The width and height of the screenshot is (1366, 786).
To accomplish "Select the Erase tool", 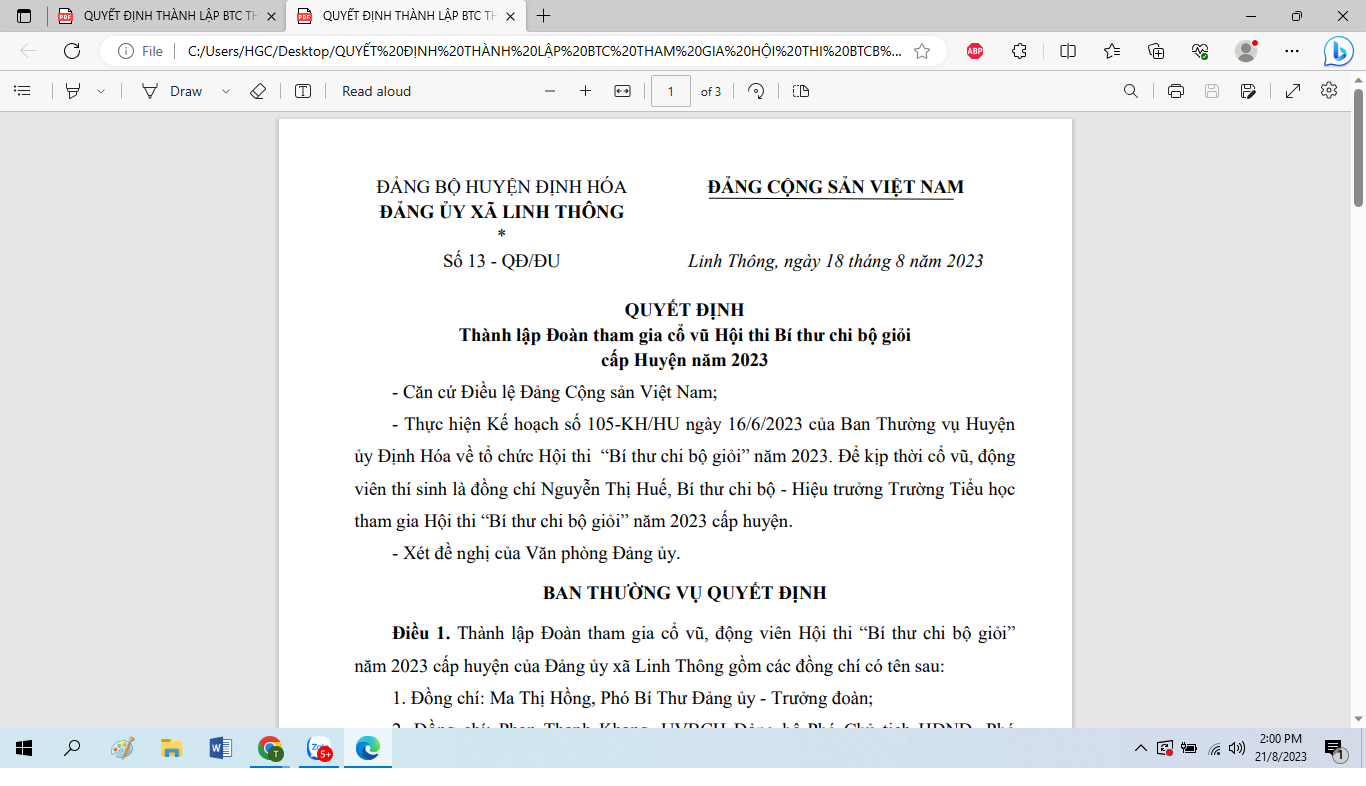I will [x=257, y=91].
